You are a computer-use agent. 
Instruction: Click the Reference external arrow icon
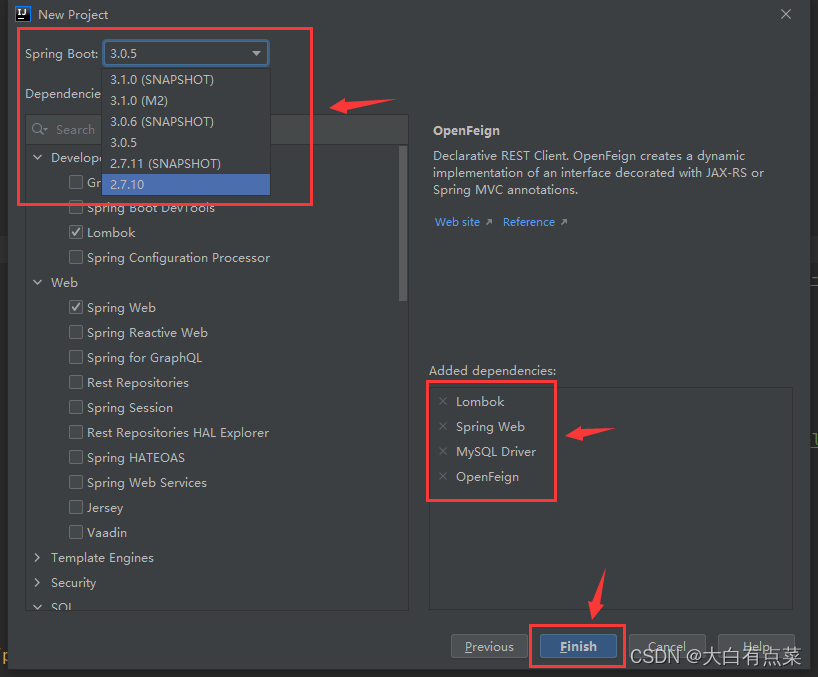[x=564, y=222]
